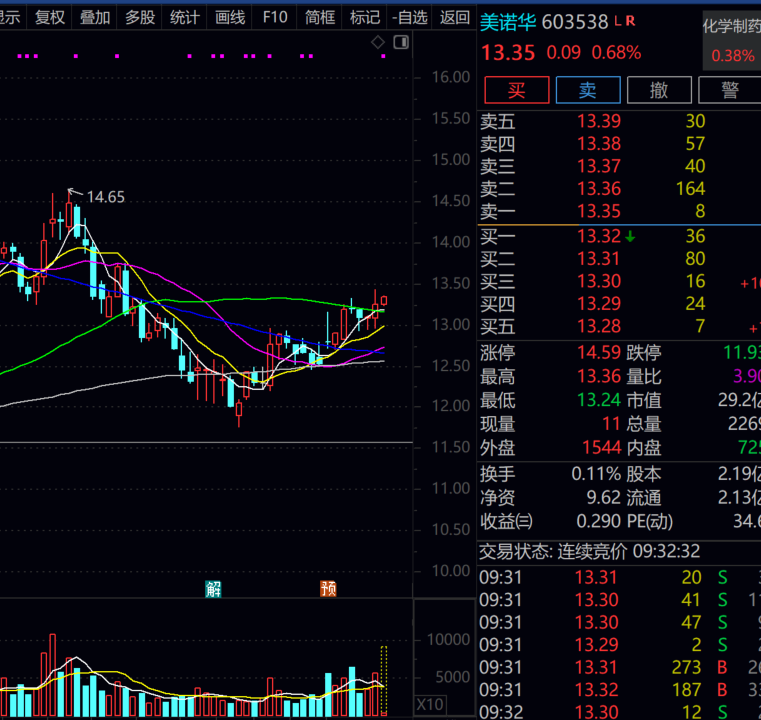The height and width of the screenshot is (720, 761).
Task: Click 涨停 limit-up price 14.59
Action: coord(599,352)
